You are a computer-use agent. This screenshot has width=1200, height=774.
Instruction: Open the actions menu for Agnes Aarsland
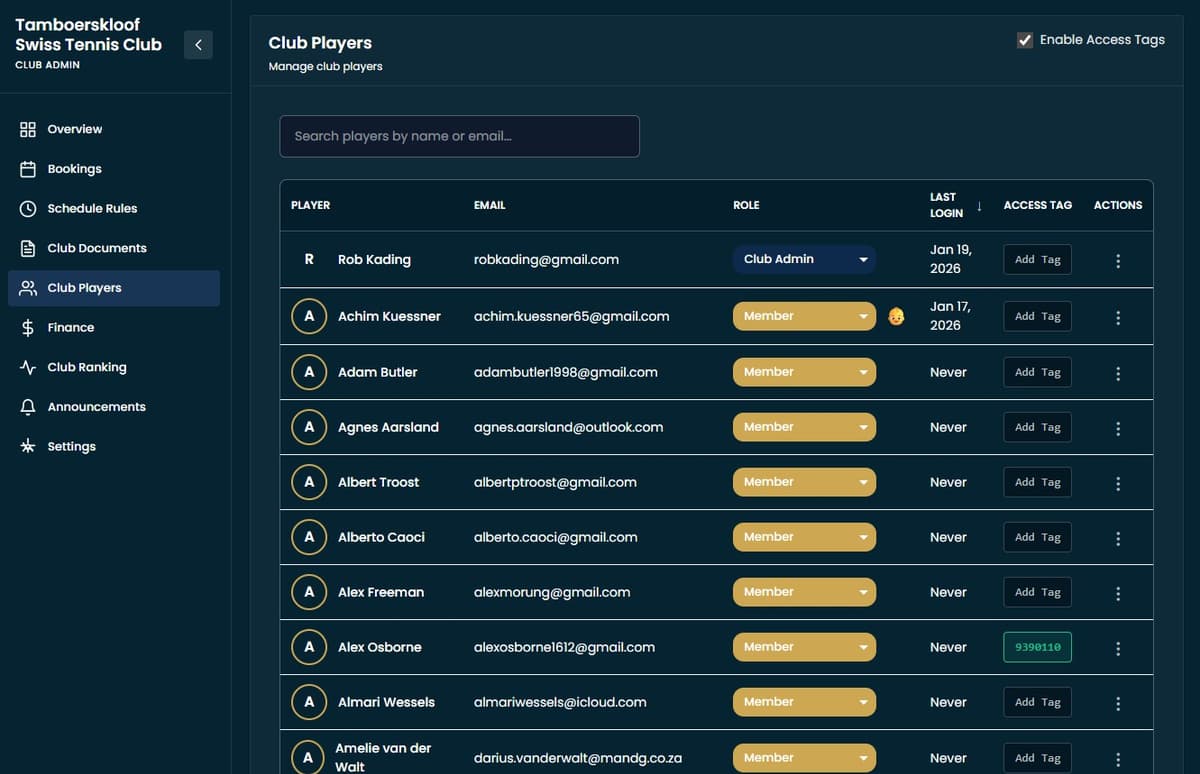pyautogui.click(x=1118, y=428)
